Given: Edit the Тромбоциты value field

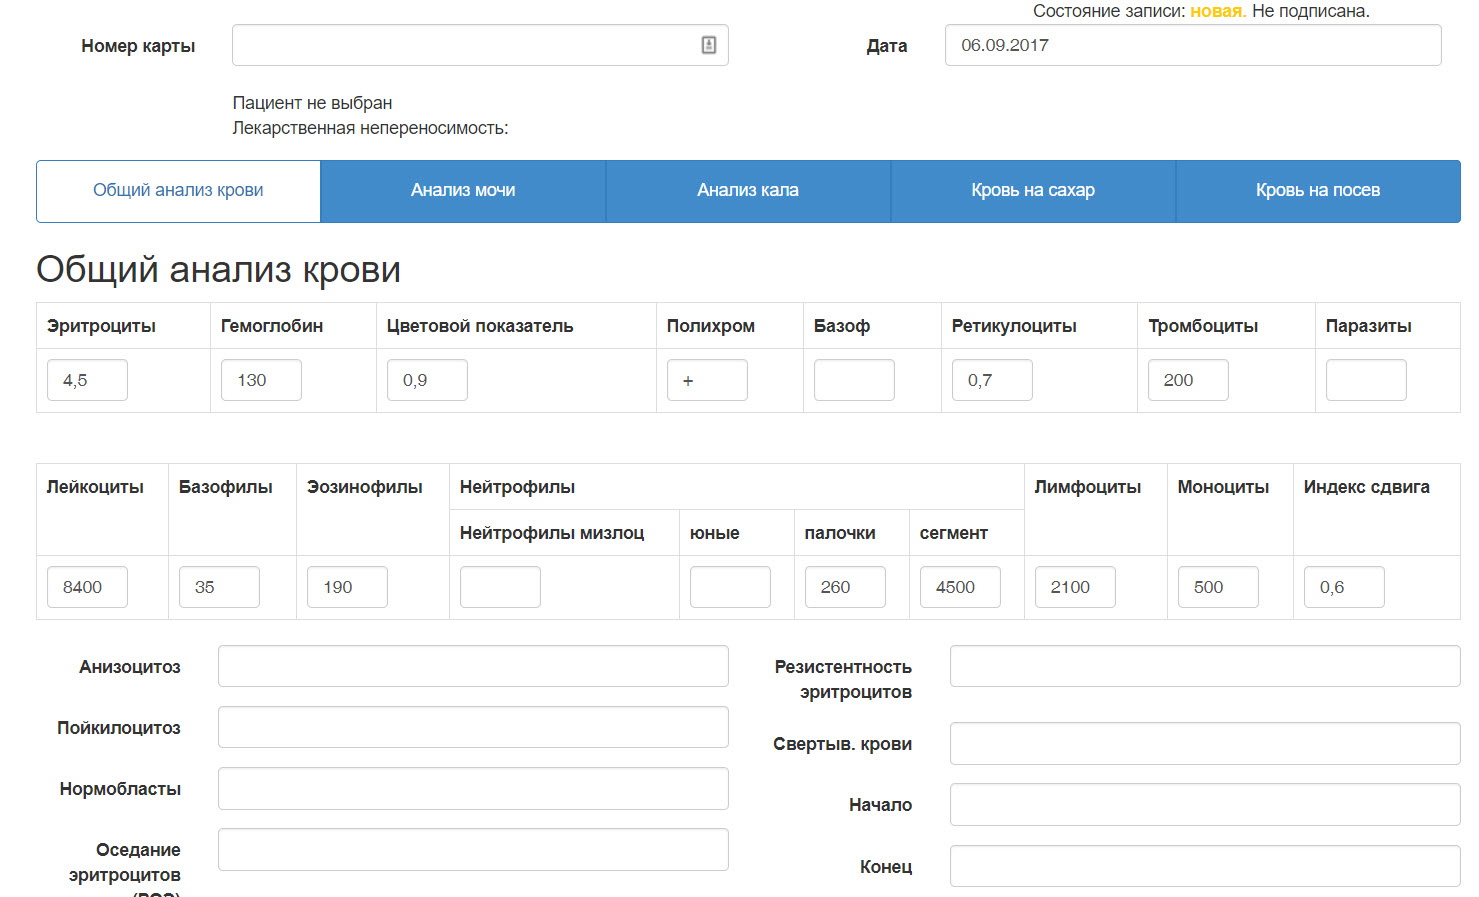Looking at the screenshot, I should (x=1188, y=380).
